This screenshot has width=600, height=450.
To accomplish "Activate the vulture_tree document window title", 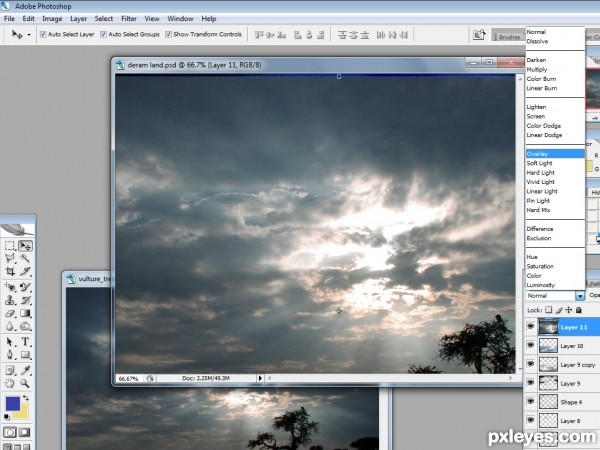I will tap(94, 279).
